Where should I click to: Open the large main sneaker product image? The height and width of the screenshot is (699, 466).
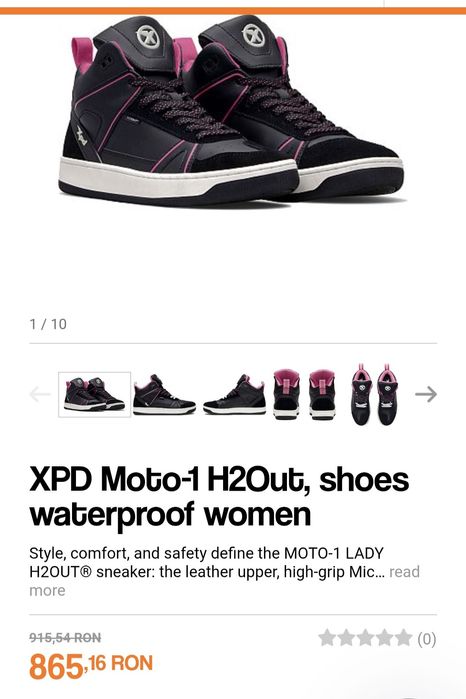[232, 111]
